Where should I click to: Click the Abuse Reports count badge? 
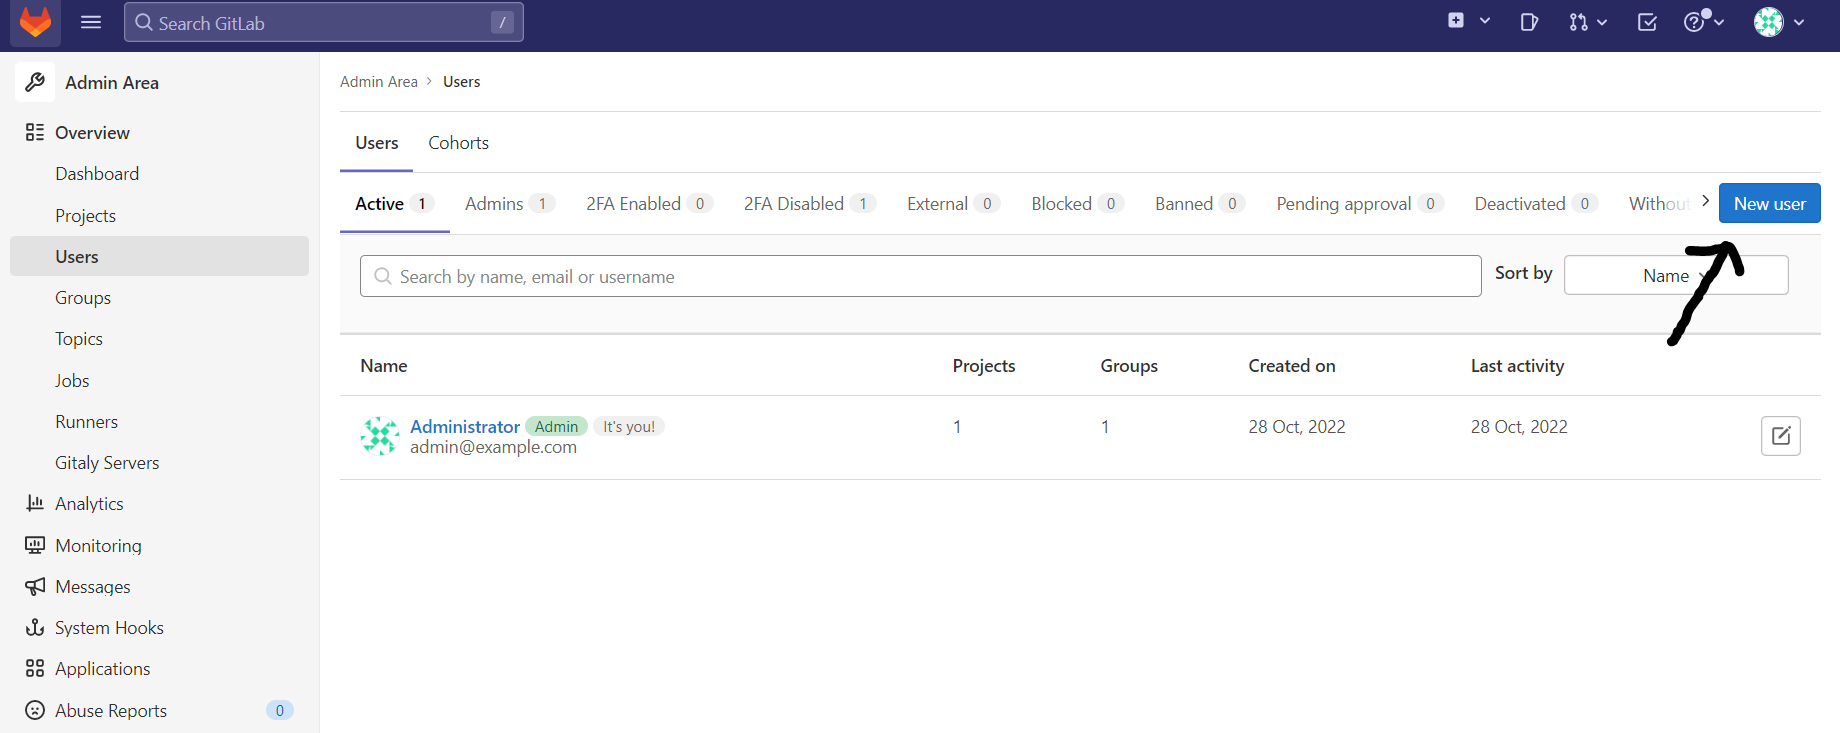tap(279, 710)
